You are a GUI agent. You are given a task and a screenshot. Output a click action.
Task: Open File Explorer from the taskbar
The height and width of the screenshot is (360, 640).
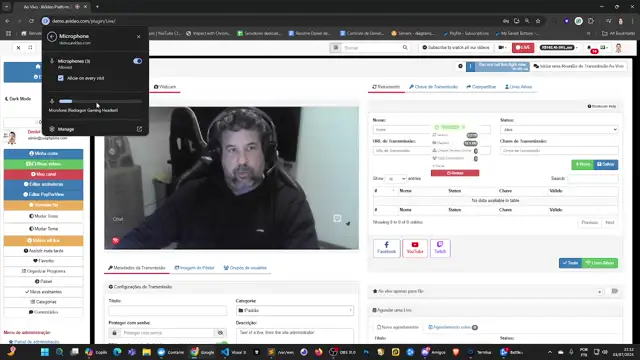[146, 352]
